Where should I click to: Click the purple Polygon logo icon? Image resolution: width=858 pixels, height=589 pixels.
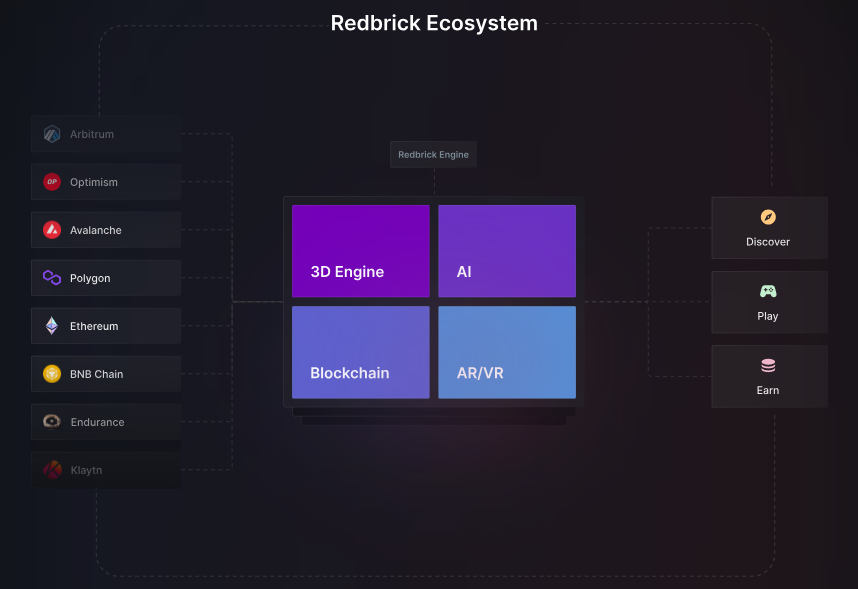point(52,278)
